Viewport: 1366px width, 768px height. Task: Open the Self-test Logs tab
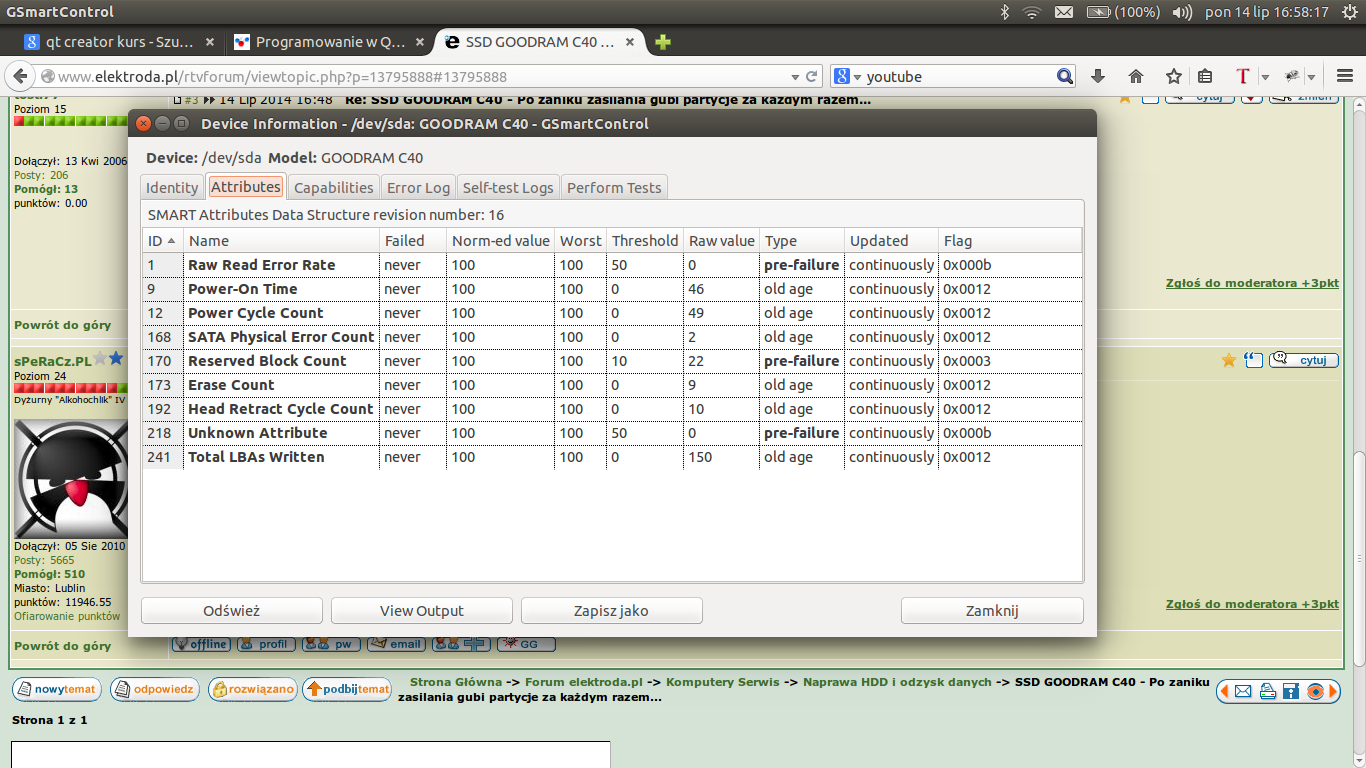[508, 187]
